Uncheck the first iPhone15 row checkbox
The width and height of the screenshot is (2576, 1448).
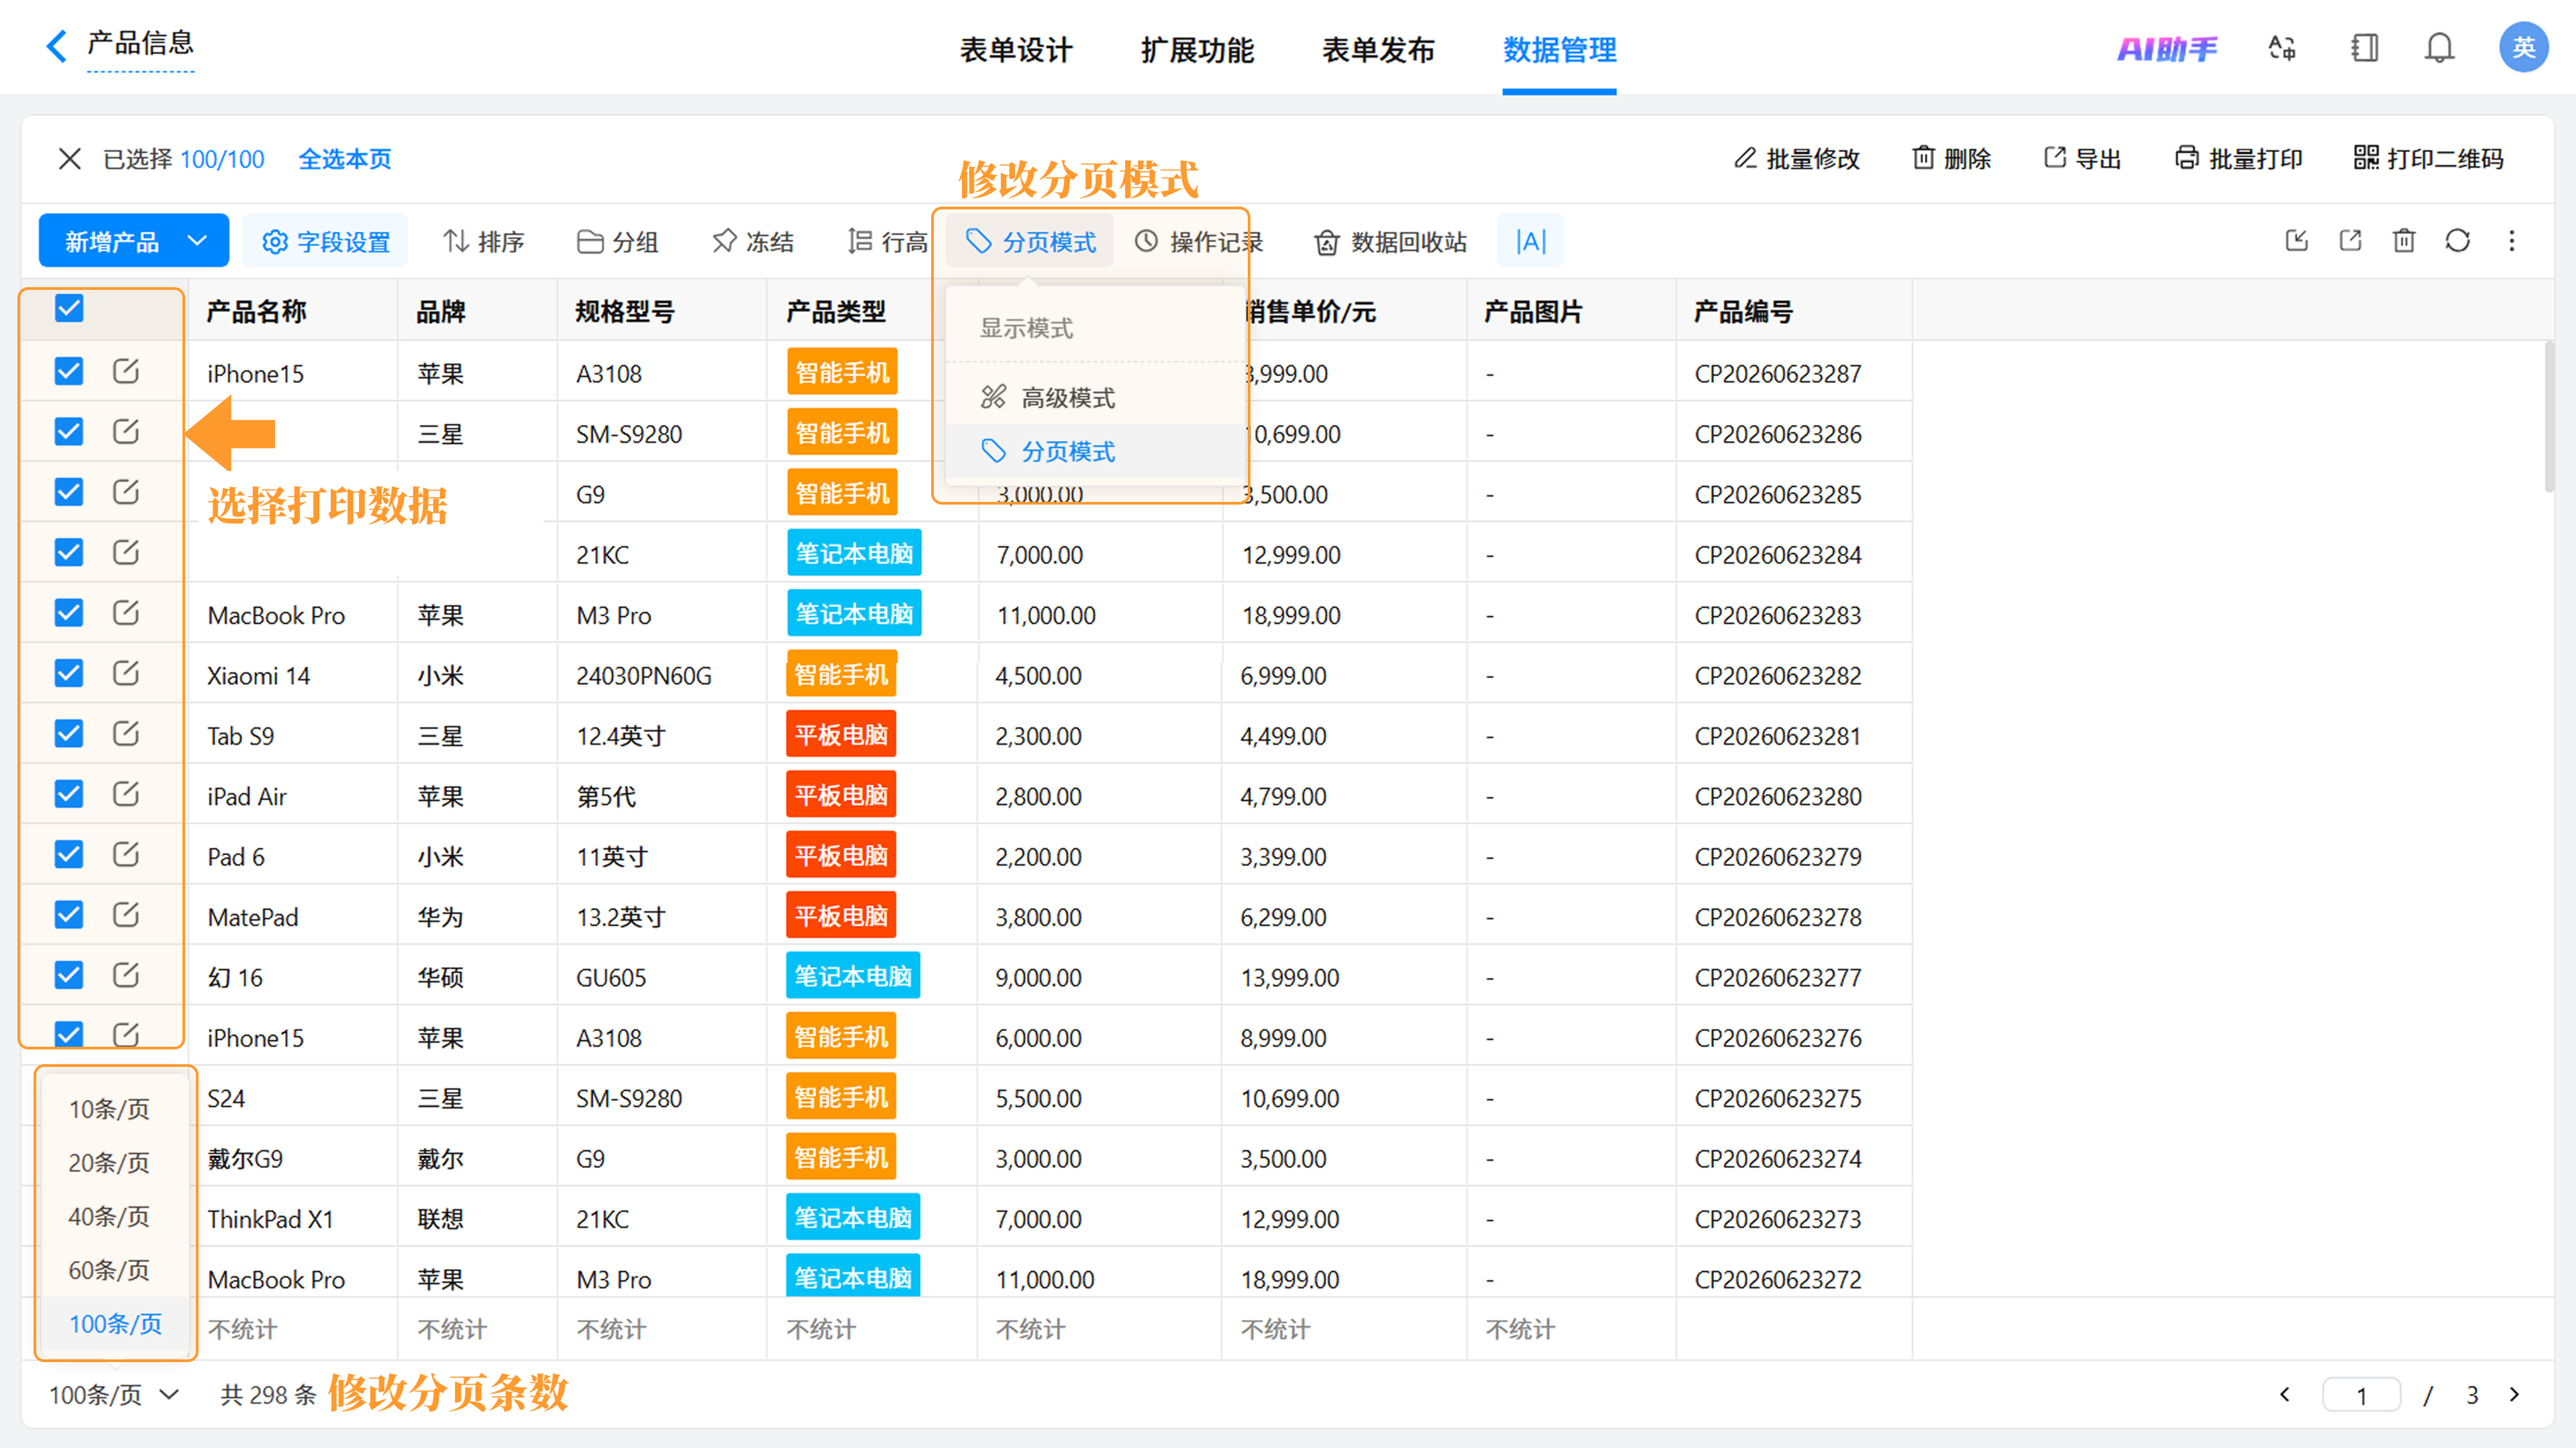[69, 372]
